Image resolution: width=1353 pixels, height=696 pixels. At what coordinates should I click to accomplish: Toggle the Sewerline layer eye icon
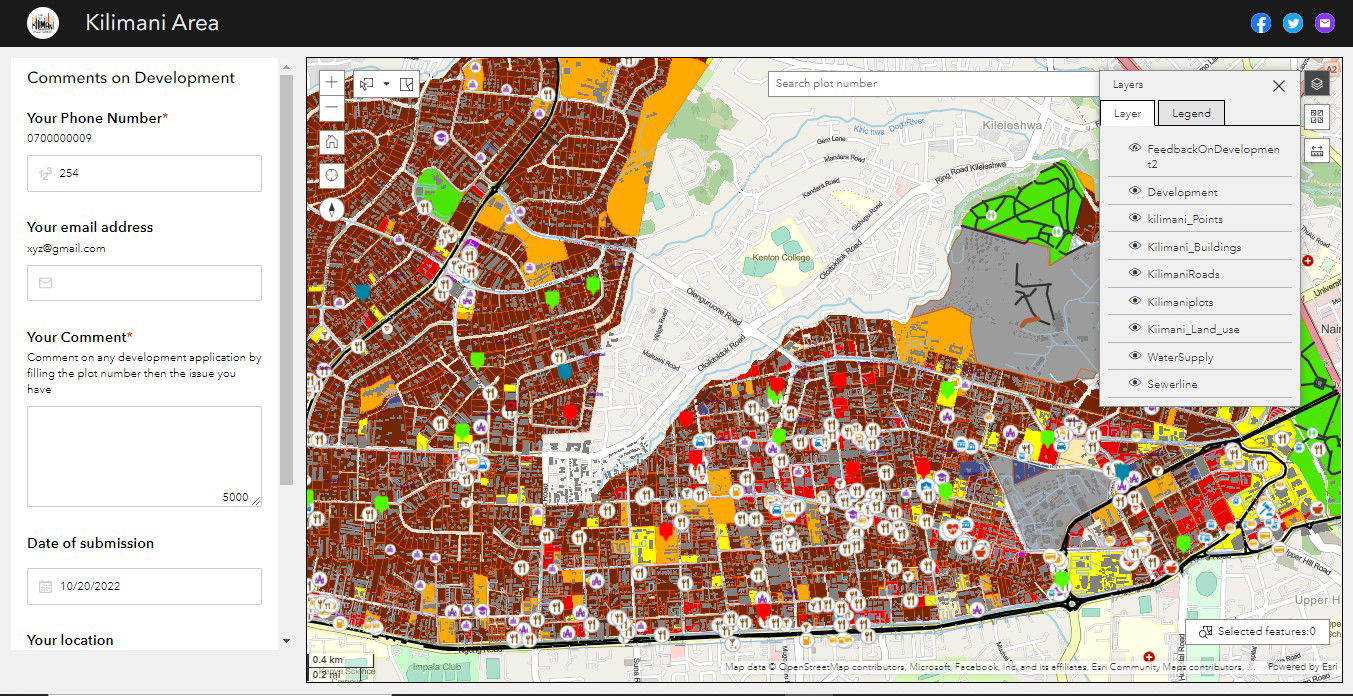pos(1134,383)
